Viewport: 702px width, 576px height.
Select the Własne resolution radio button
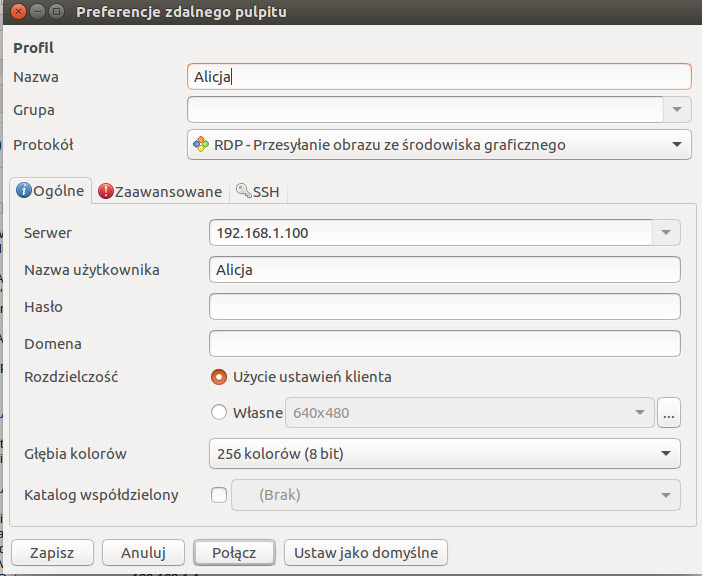(x=218, y=412)
